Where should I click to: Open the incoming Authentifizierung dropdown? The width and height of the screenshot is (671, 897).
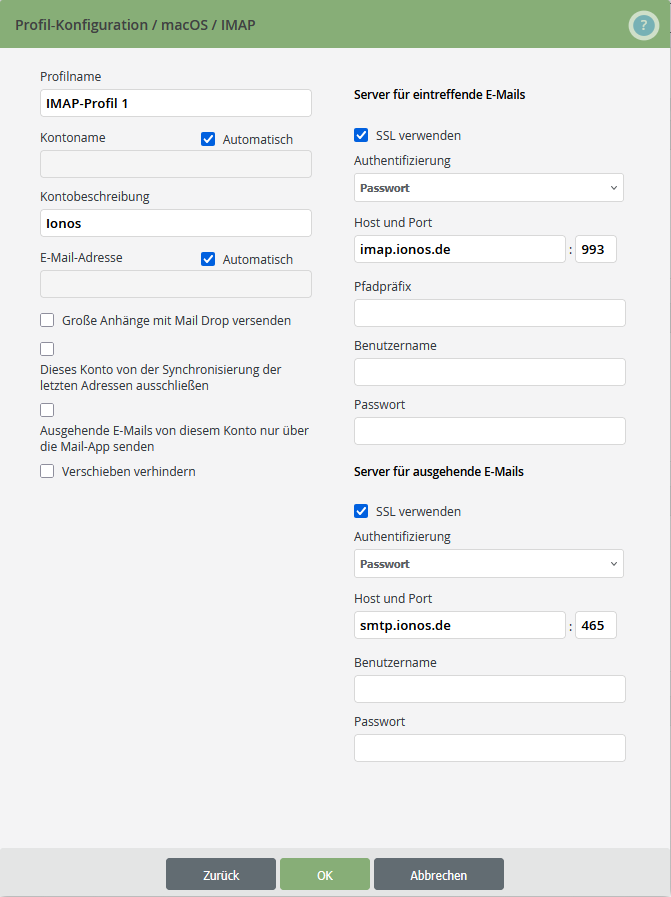point(488,188)
